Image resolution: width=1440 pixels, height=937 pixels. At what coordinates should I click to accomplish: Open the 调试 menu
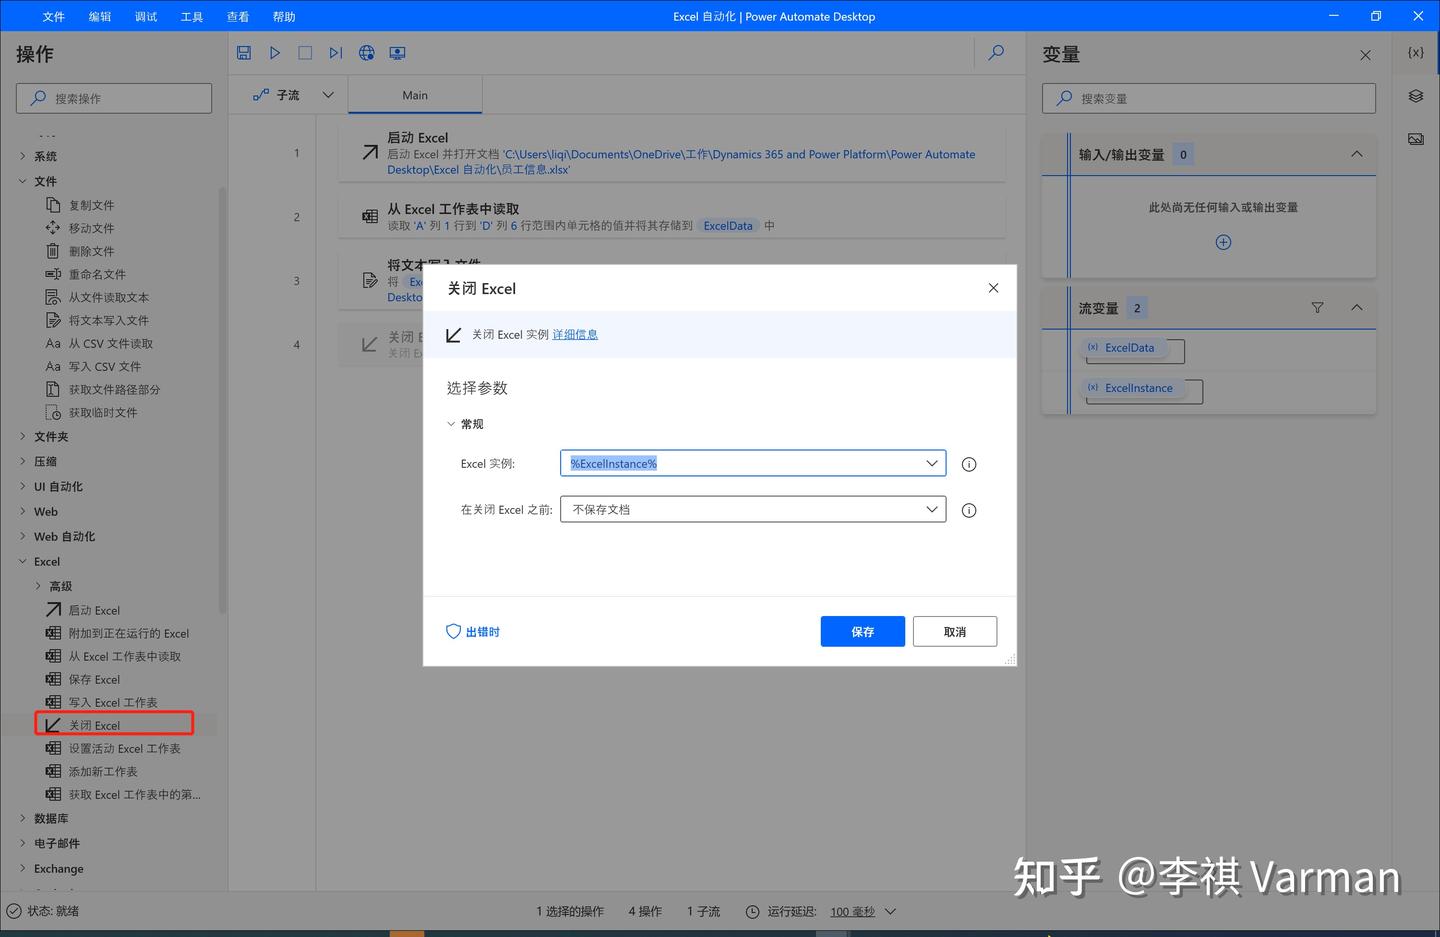(145, 16)
